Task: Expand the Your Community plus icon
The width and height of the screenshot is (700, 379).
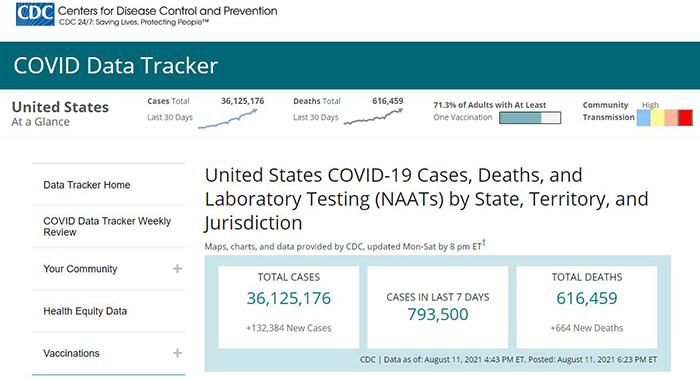Action: (177, 269)
